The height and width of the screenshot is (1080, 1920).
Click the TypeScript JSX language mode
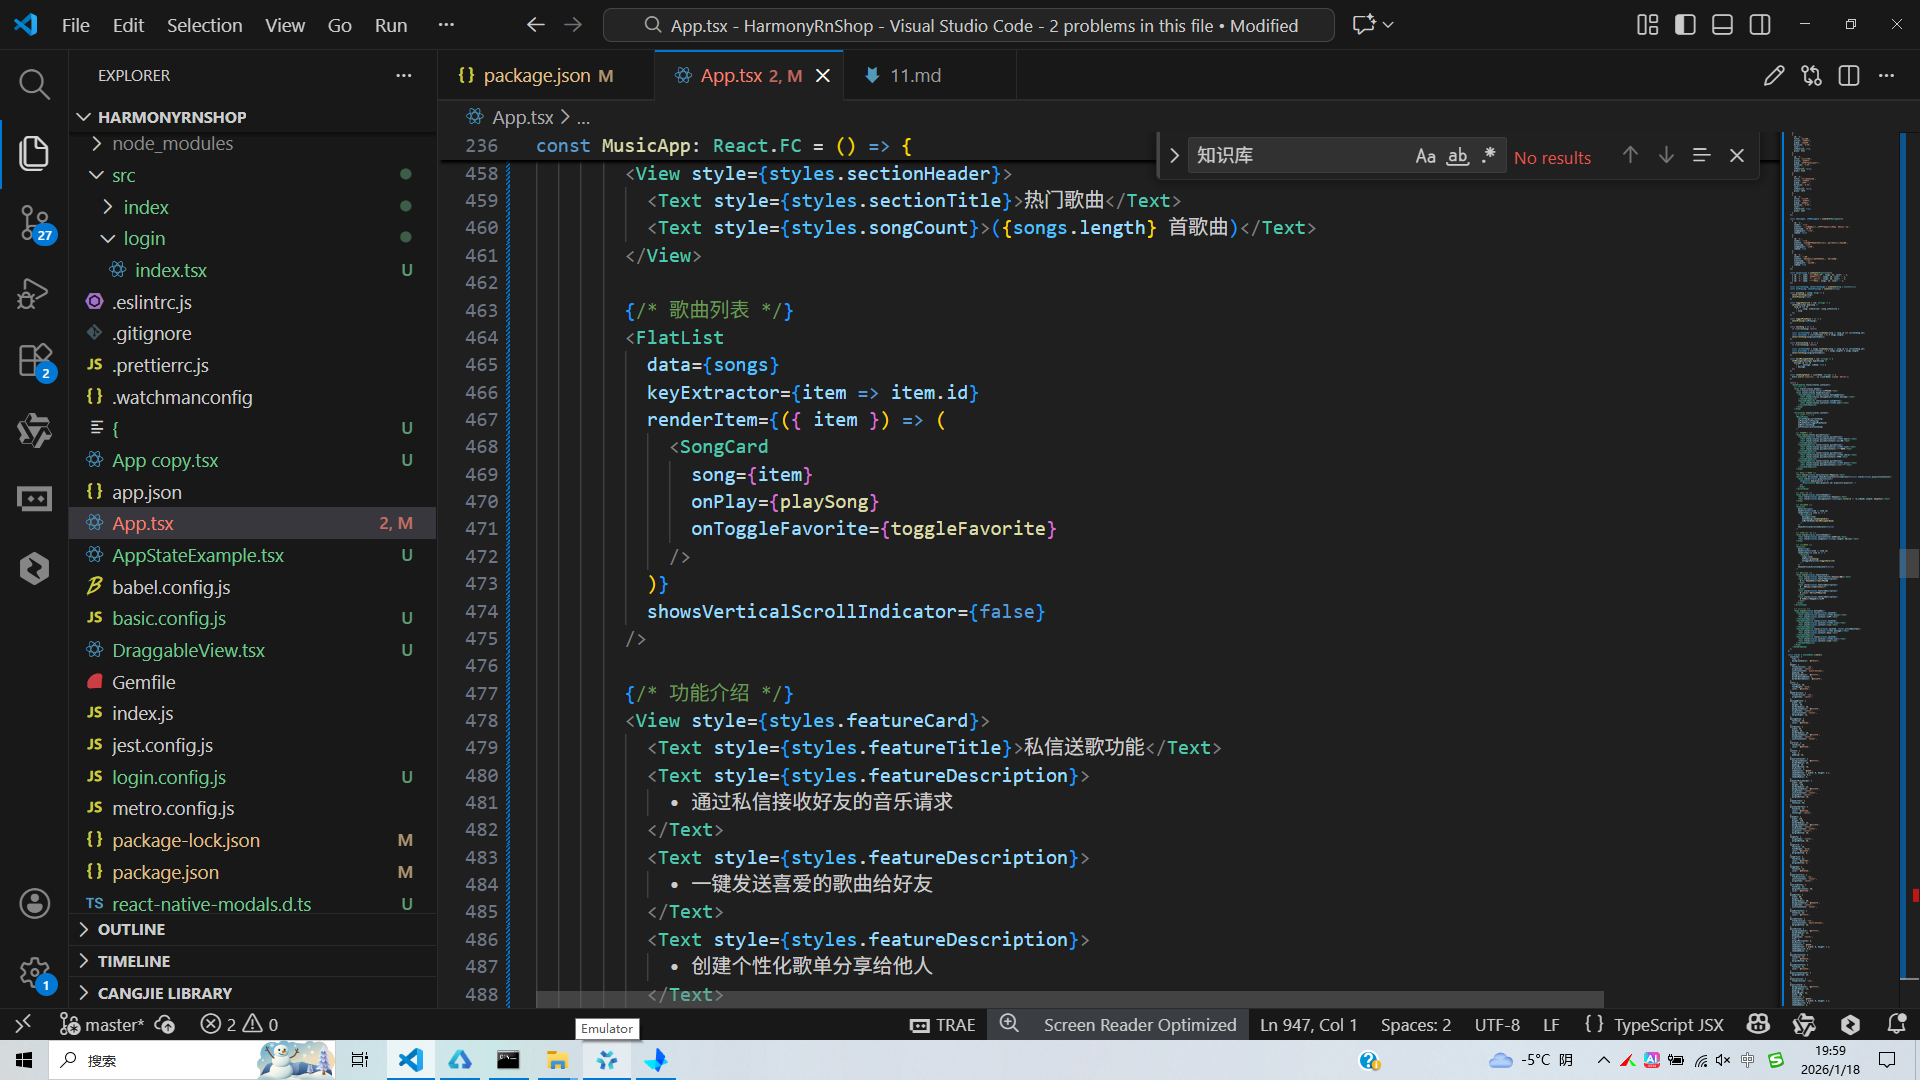(x=1668, y=1024)
